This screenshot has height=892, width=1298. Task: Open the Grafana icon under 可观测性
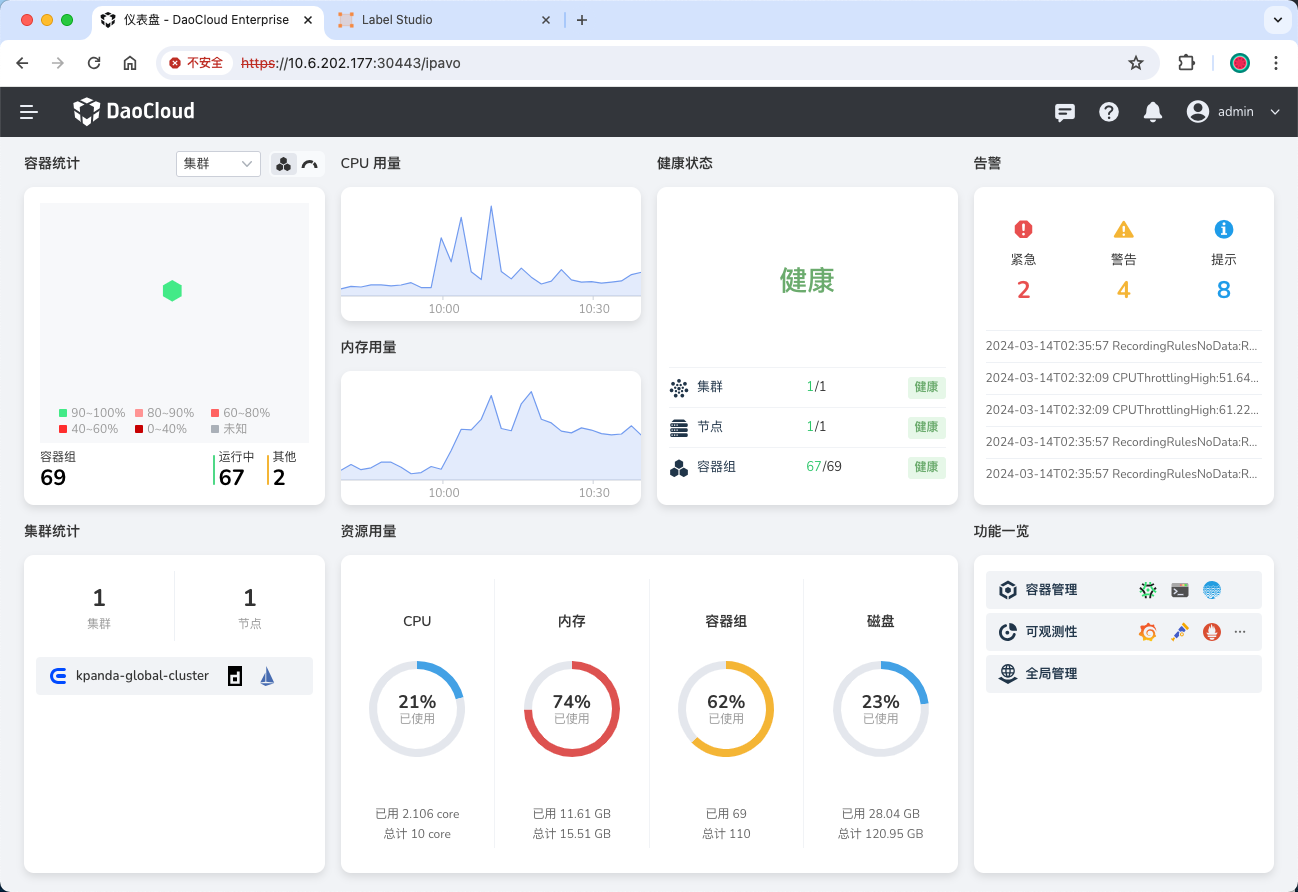(1148, 632)
